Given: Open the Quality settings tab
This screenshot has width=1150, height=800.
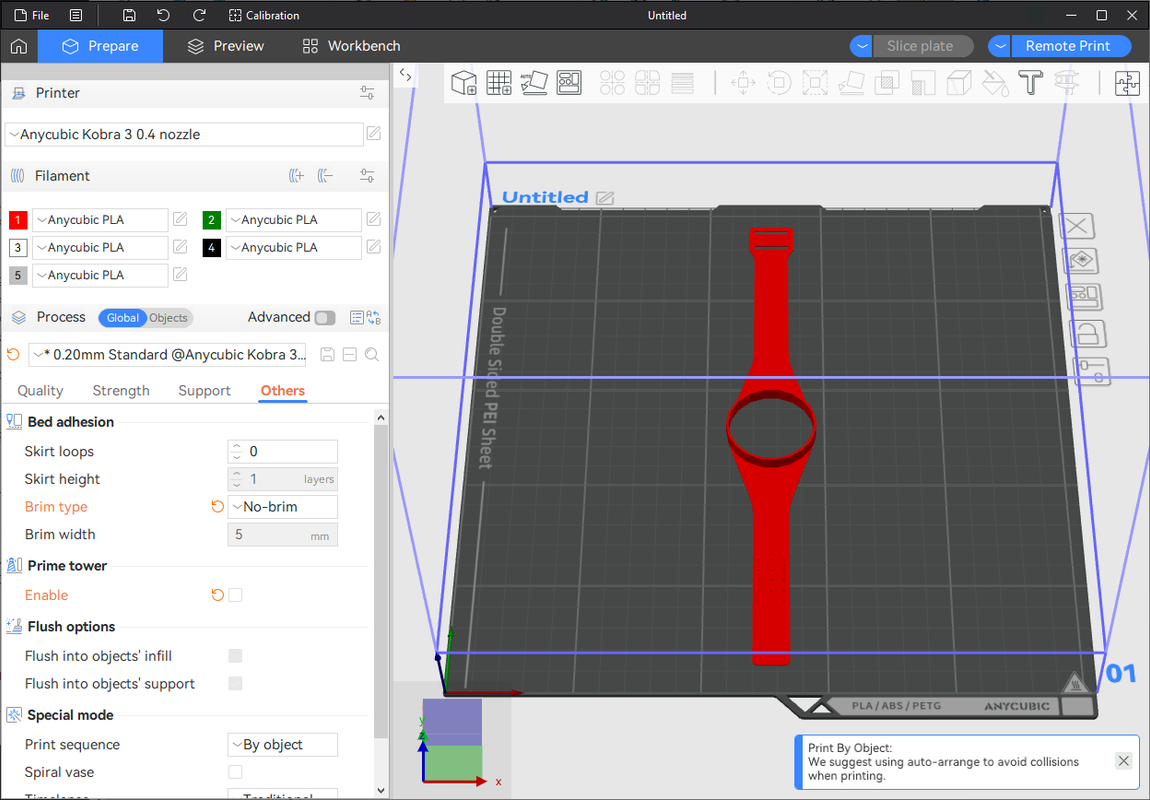Looking at the screenshot, I should click(40, 391).
